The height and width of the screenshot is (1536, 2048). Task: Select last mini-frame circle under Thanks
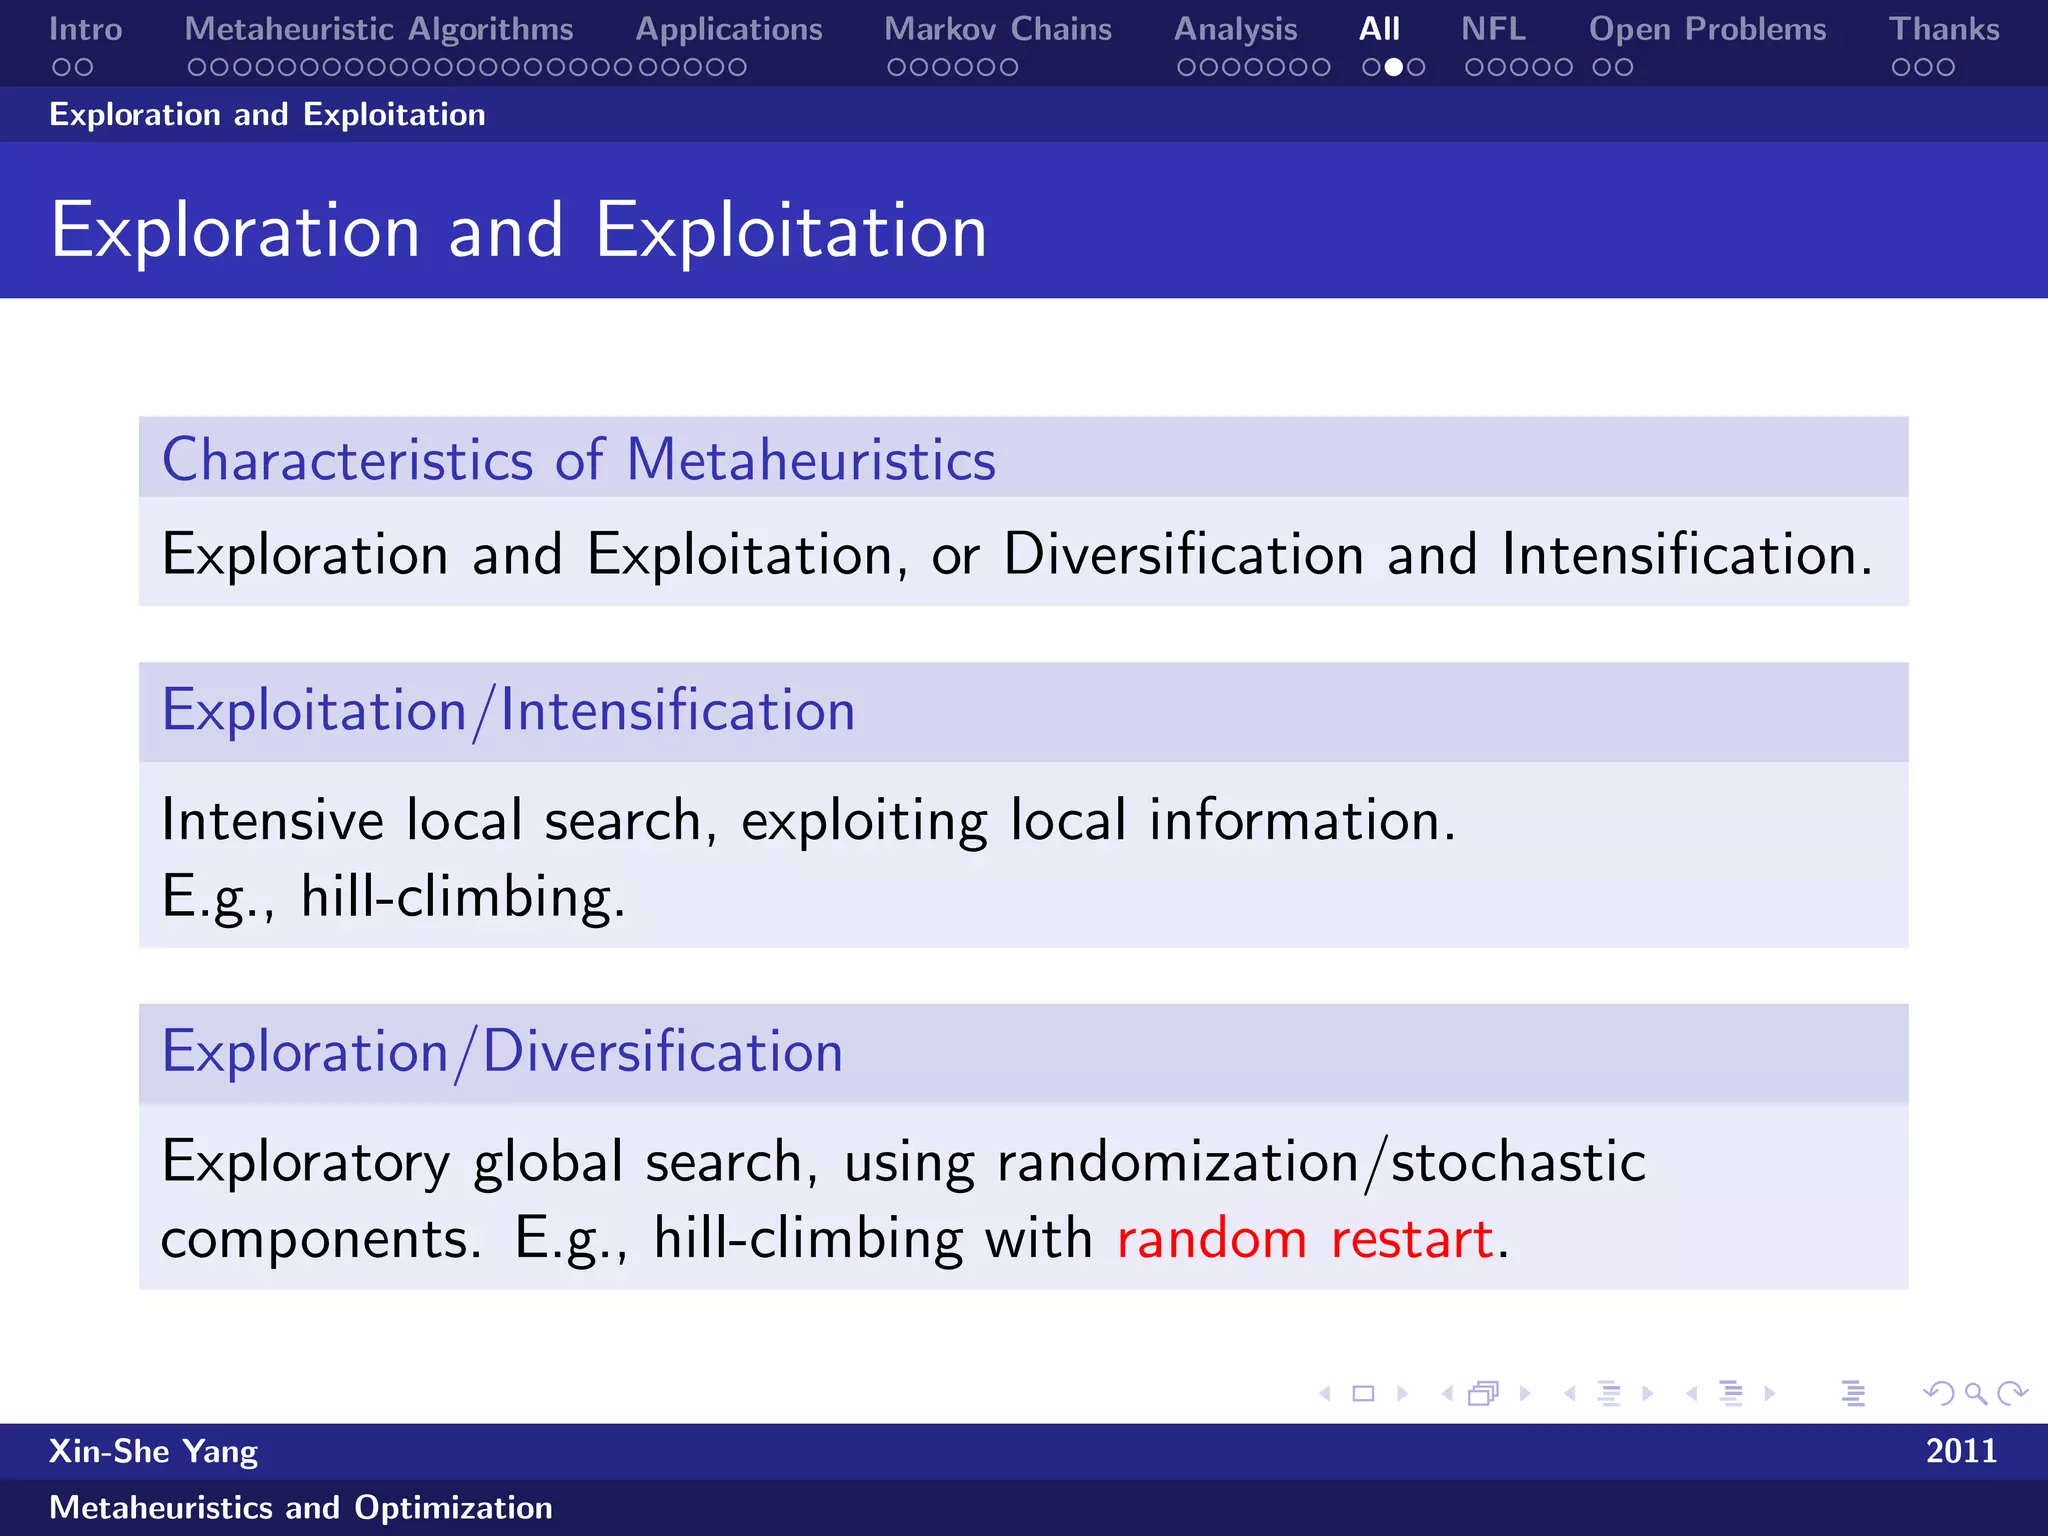[x=1945, y=67]
